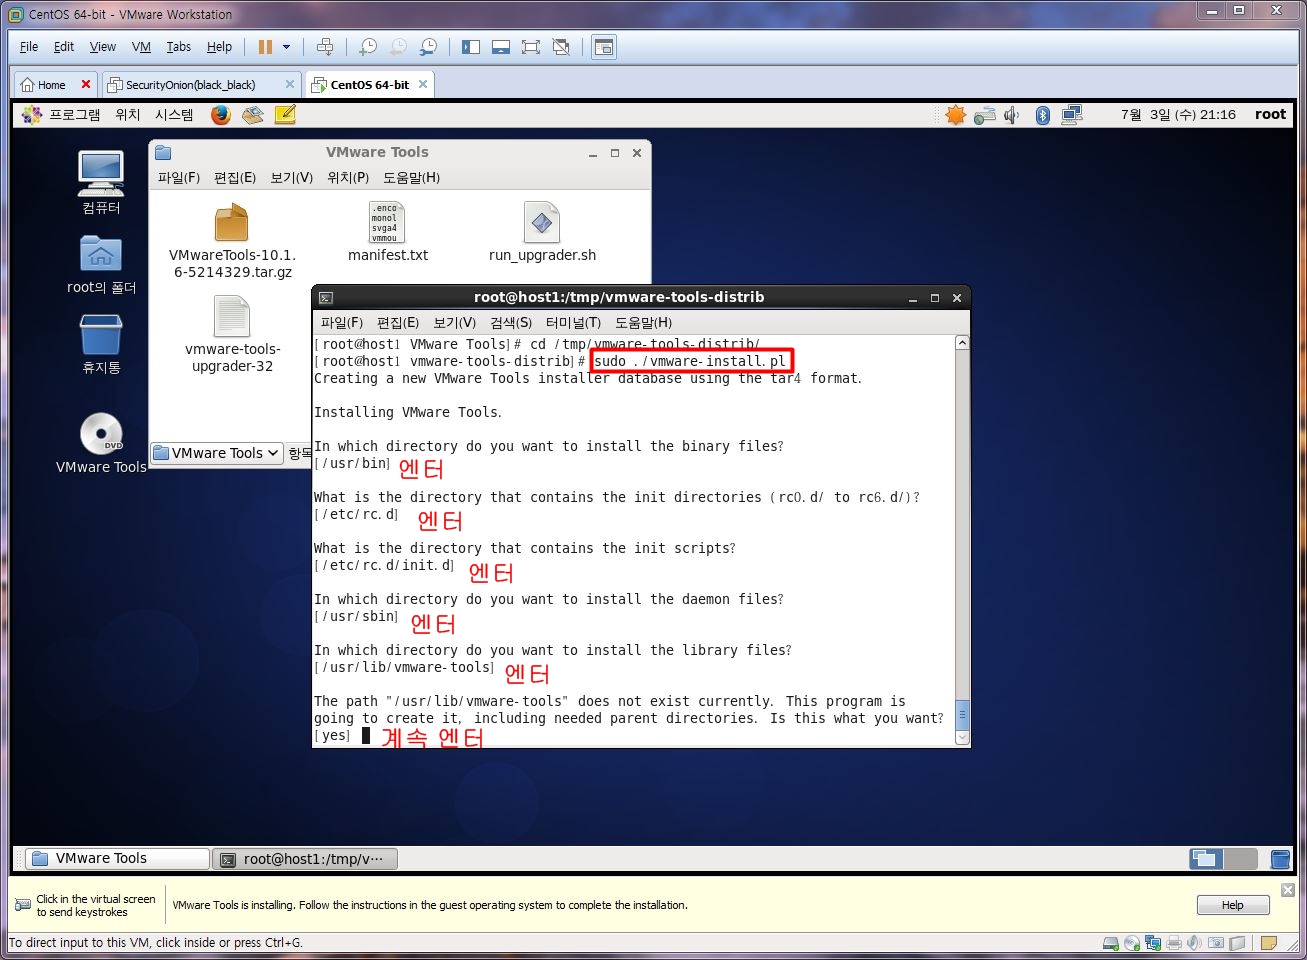Close the Home tab

[x=86, y=84]
